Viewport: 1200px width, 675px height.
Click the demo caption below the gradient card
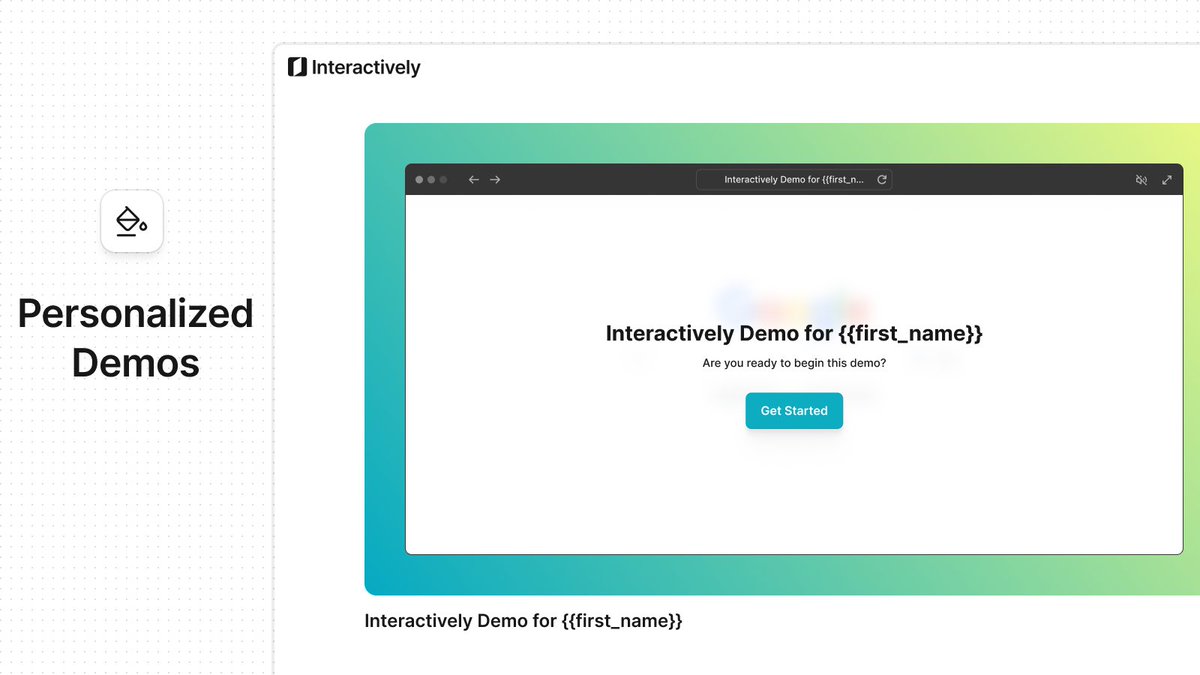coord(523,621)
